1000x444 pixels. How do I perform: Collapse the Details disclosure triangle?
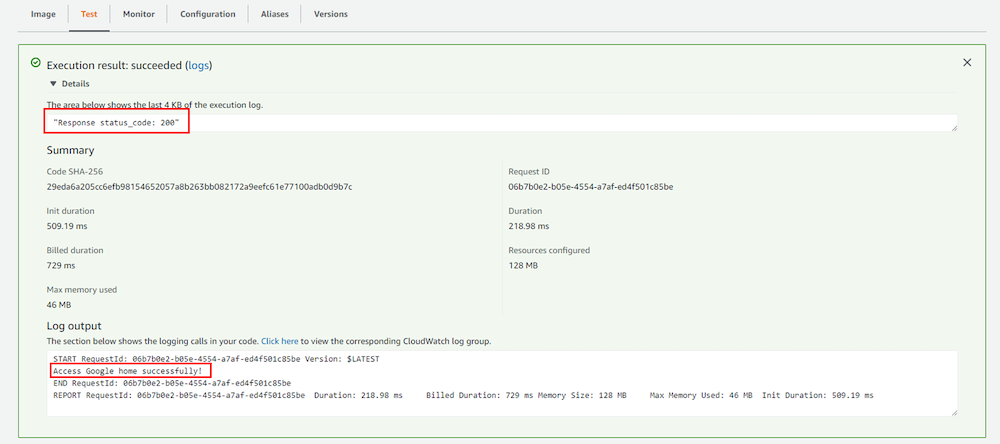53,84
